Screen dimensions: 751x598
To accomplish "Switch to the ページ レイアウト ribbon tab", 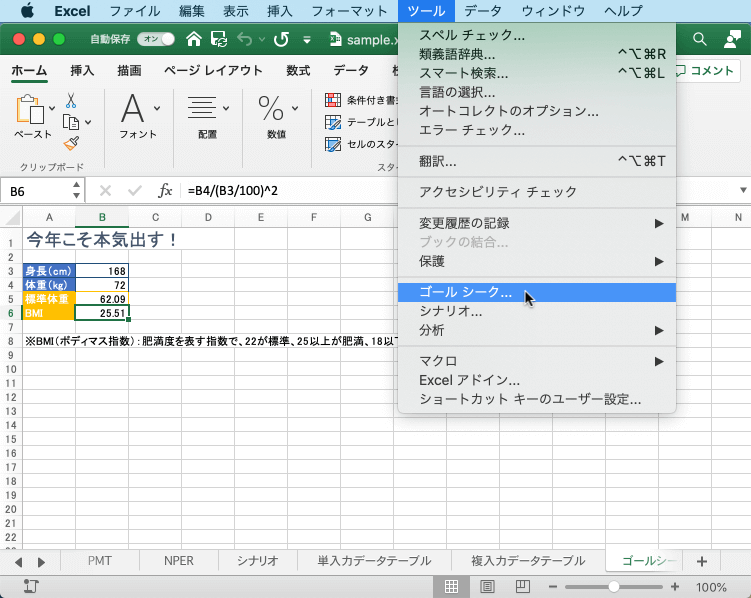I will 213,70.
